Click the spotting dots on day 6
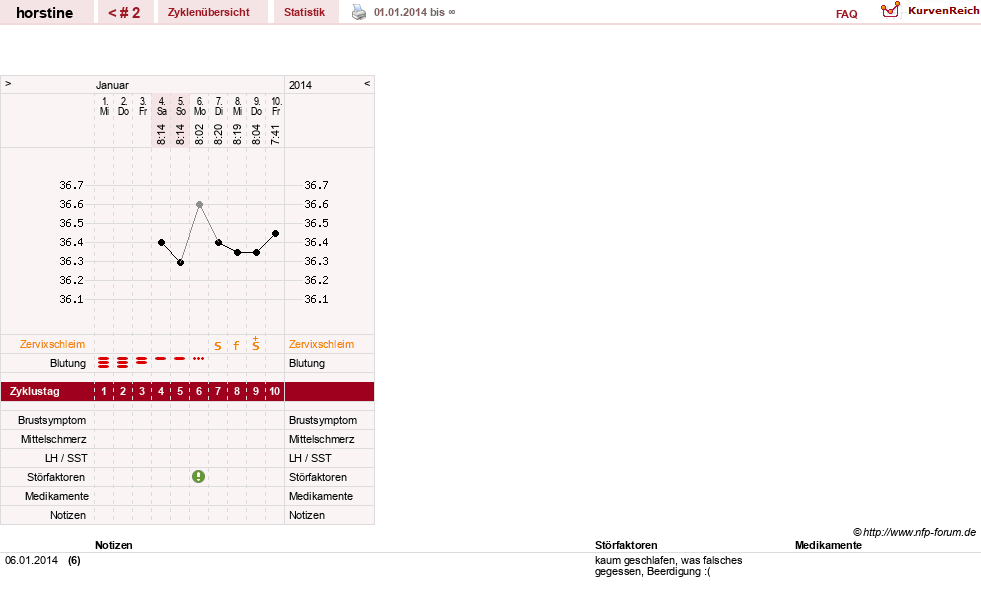The height and width of the screenshot is (598, 981). click(x=198, y=358)
